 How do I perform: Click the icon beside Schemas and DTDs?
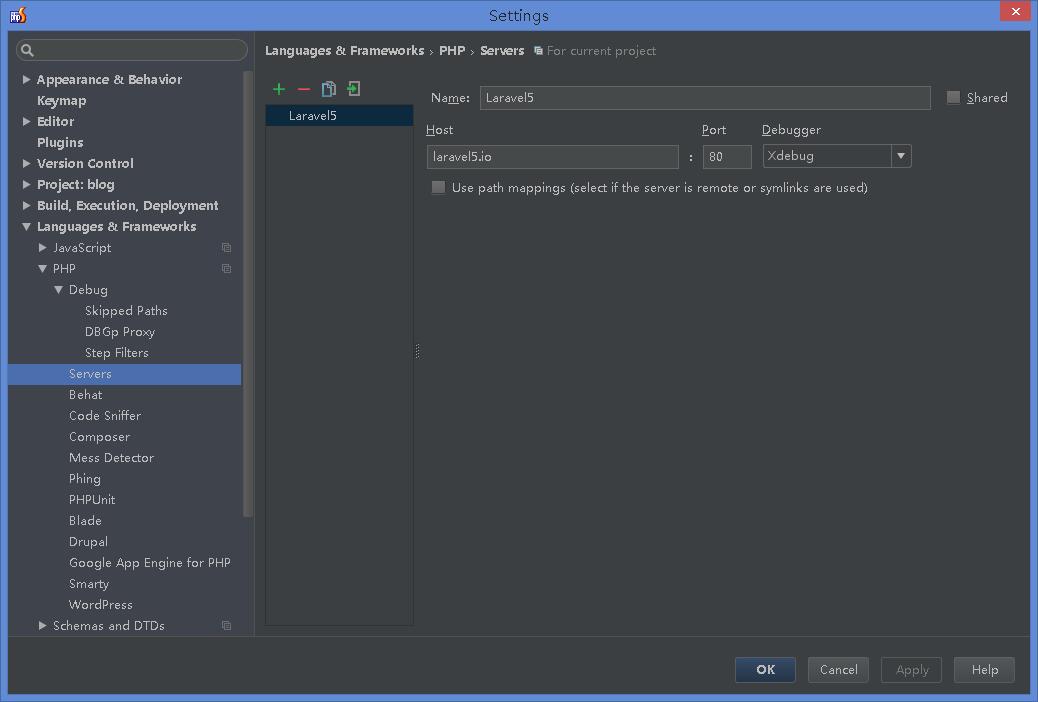[225, 625]
